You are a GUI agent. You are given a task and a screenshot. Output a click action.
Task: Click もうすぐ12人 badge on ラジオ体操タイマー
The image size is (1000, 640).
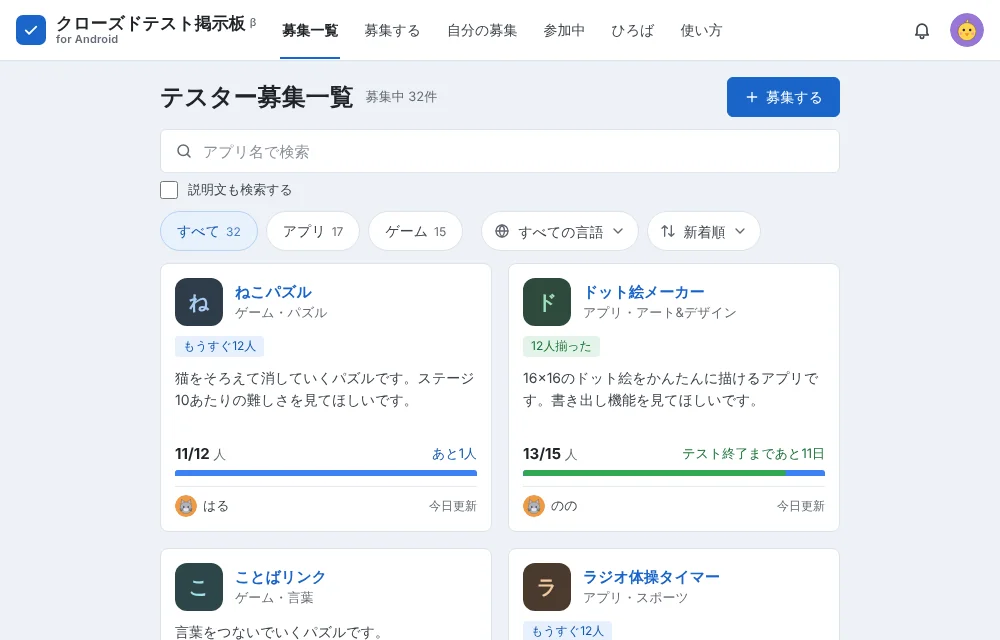567,631
